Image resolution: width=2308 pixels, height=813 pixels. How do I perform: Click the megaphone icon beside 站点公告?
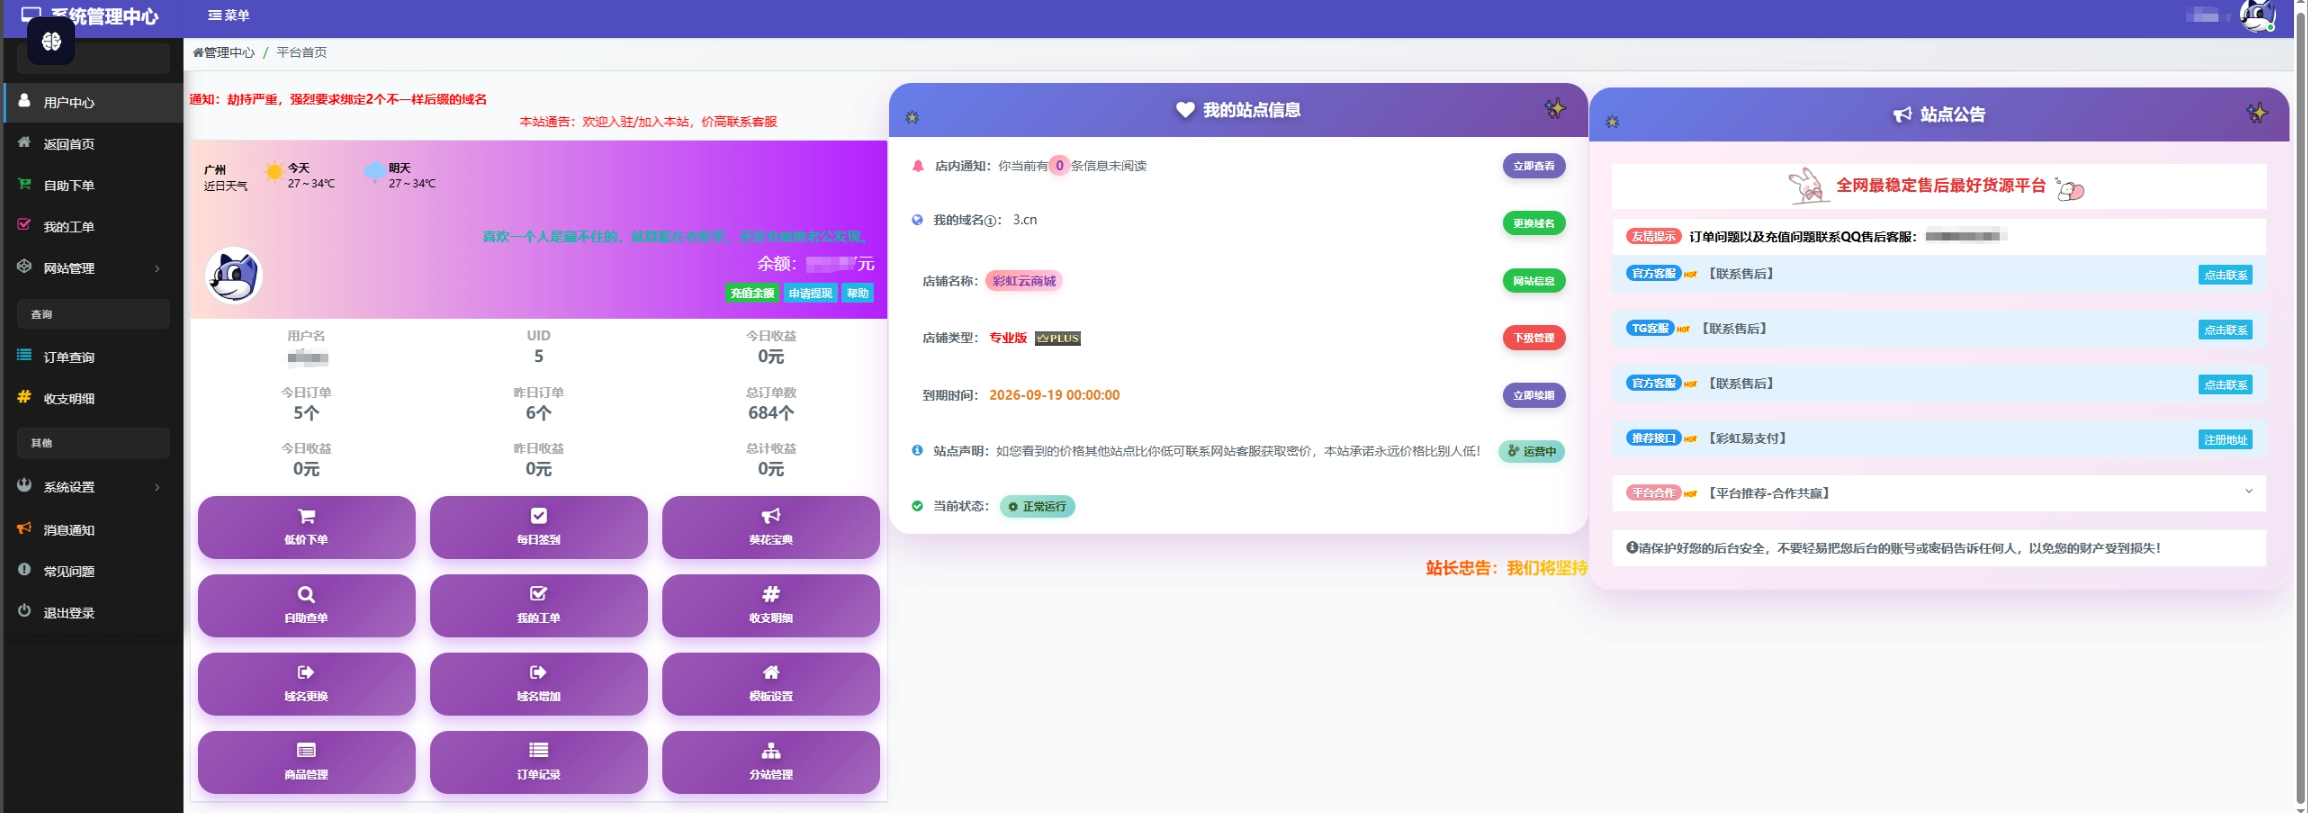click(x=1902, y=115)
